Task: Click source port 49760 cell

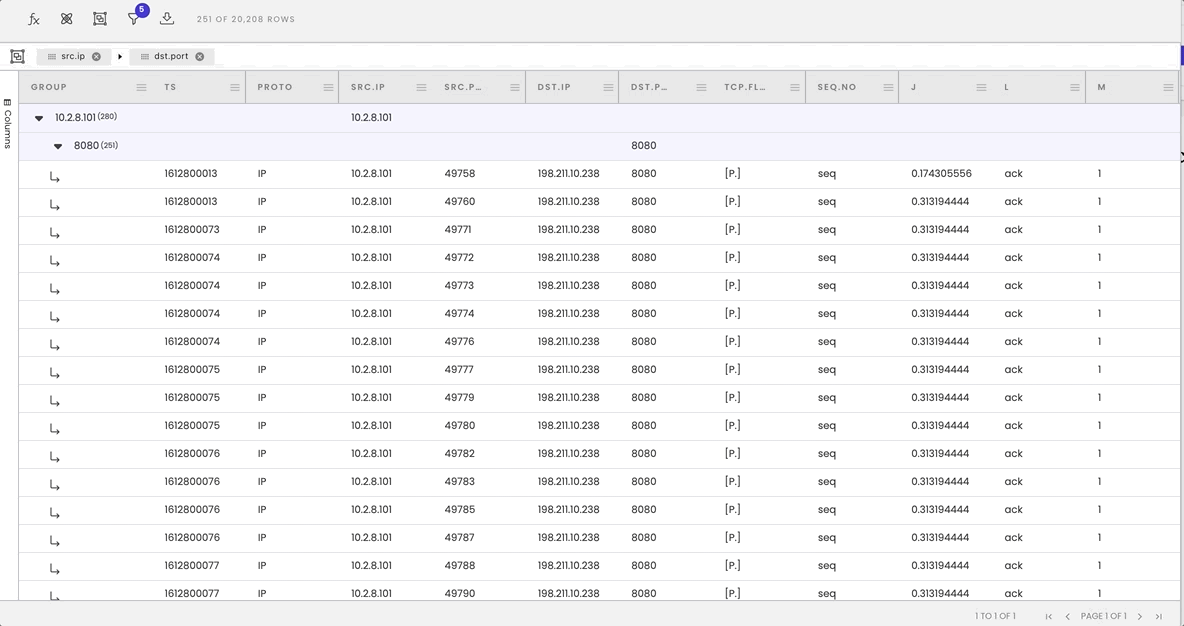Action: coord(460,202)
